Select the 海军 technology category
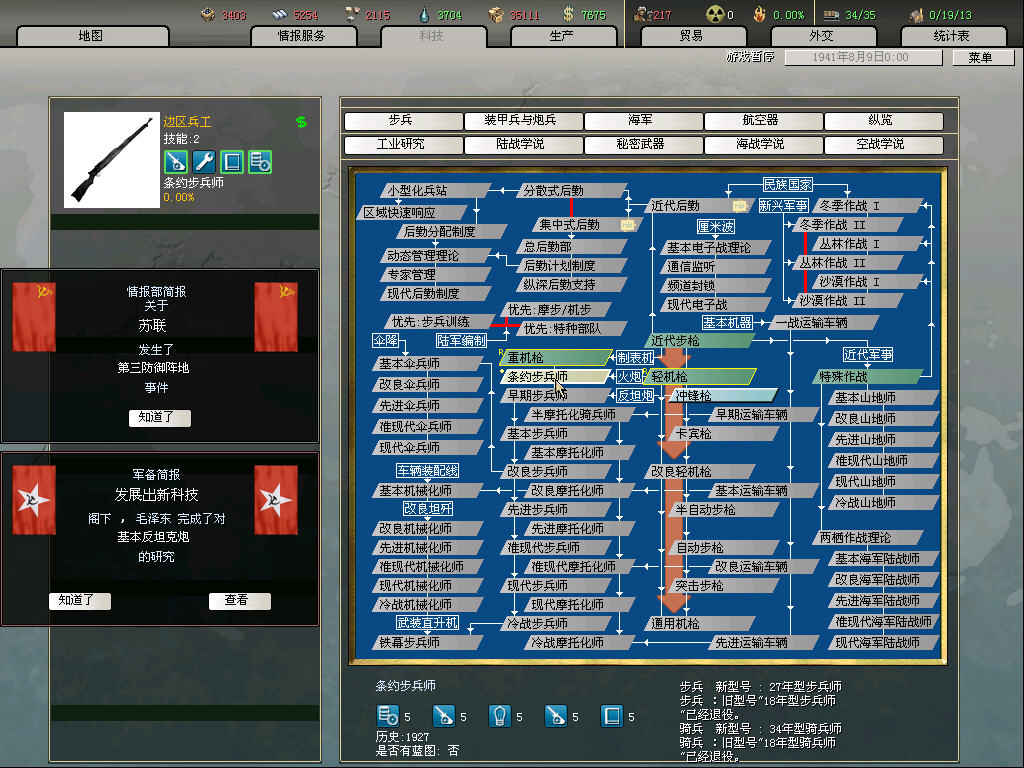This screenshot has width=1024, height=768. click(643, 120)
